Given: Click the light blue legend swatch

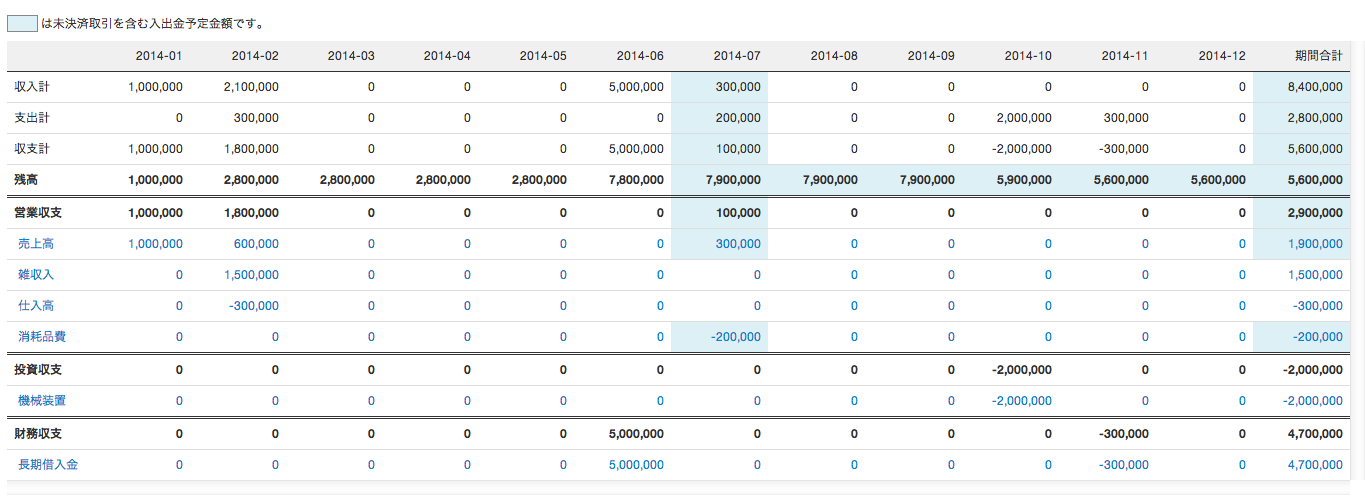Looking at the screenshot, I should point(22,22).
